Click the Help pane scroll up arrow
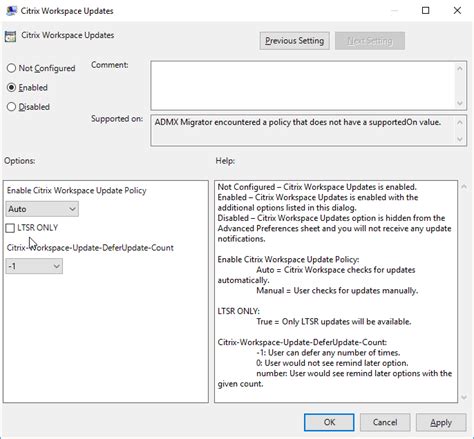The height and width of the screenshot is (439, 474). (x=464, y=187)
